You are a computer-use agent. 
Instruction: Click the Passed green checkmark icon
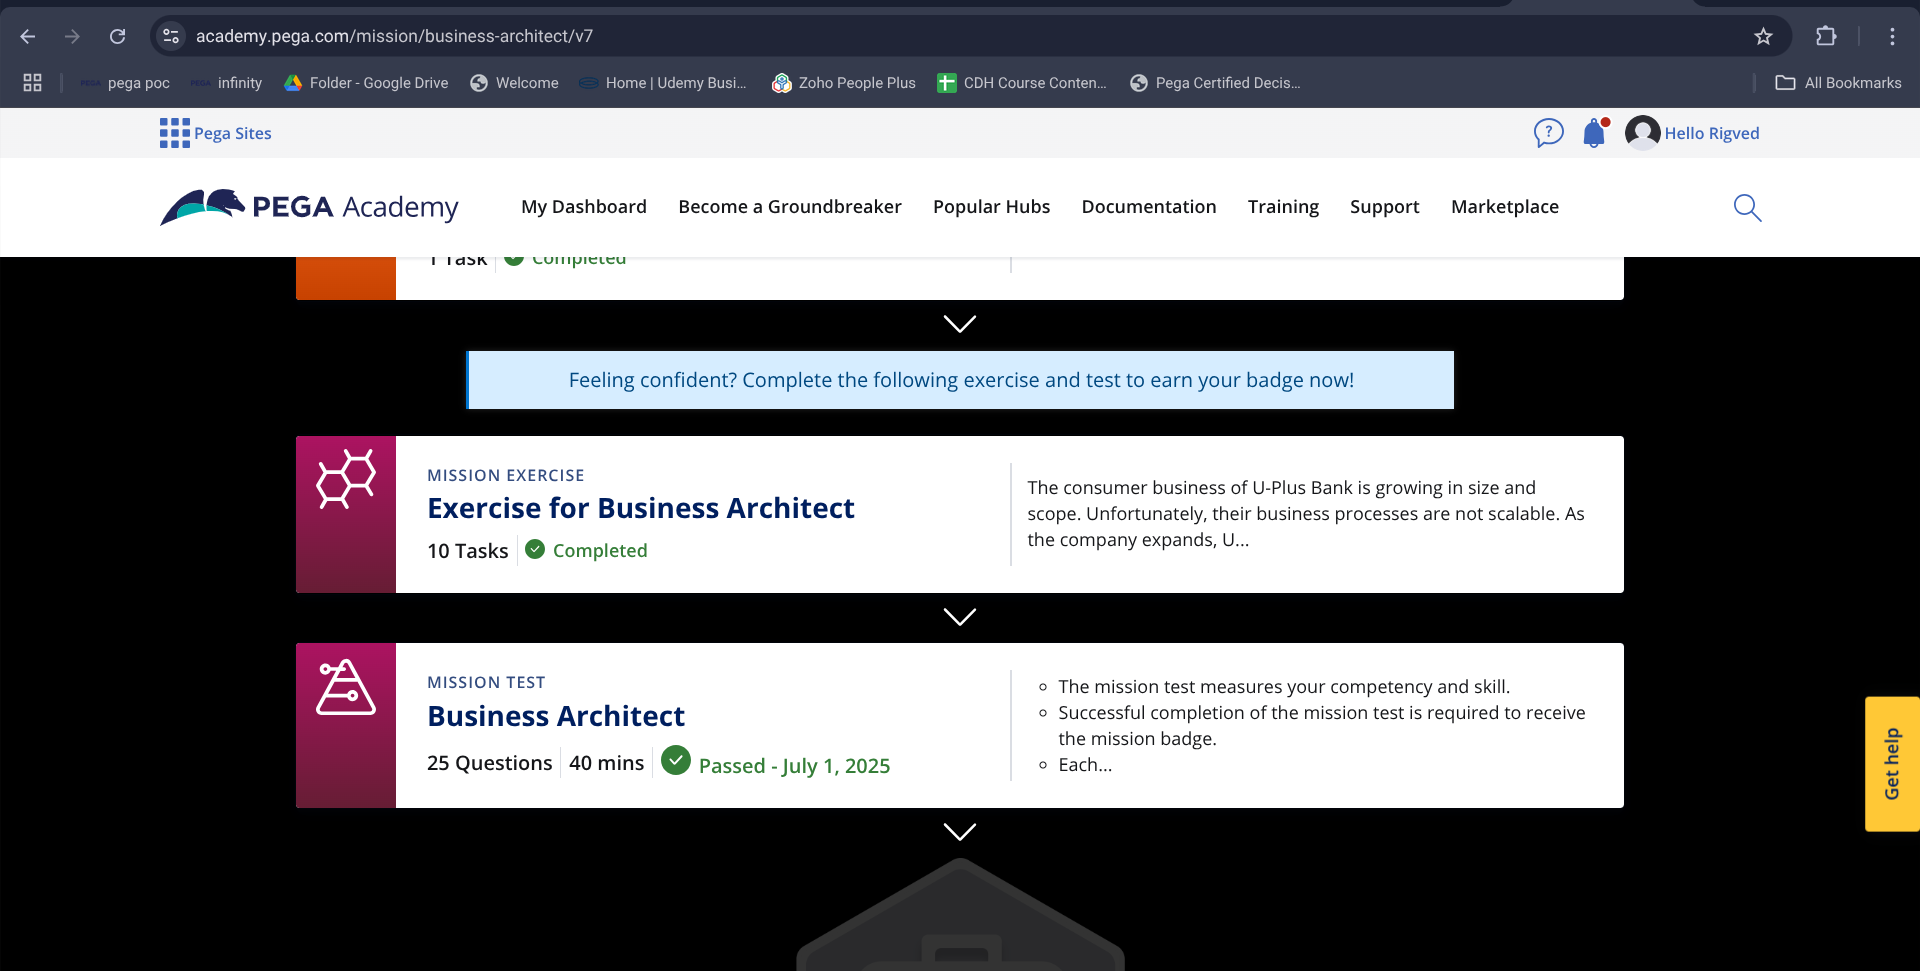pos(676,761)
